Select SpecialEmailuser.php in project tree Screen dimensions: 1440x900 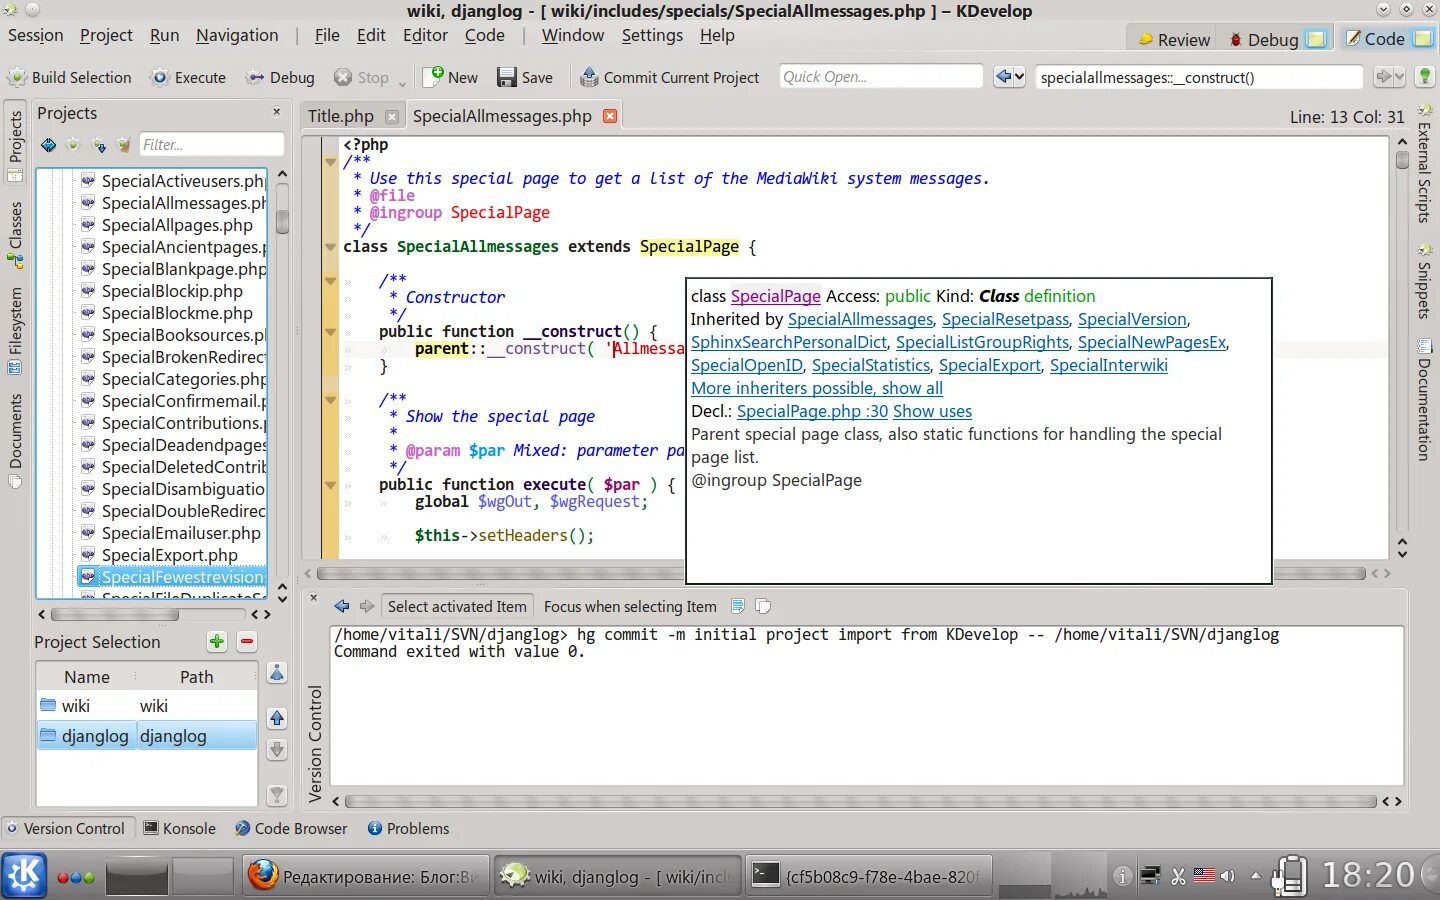[181, 533]
